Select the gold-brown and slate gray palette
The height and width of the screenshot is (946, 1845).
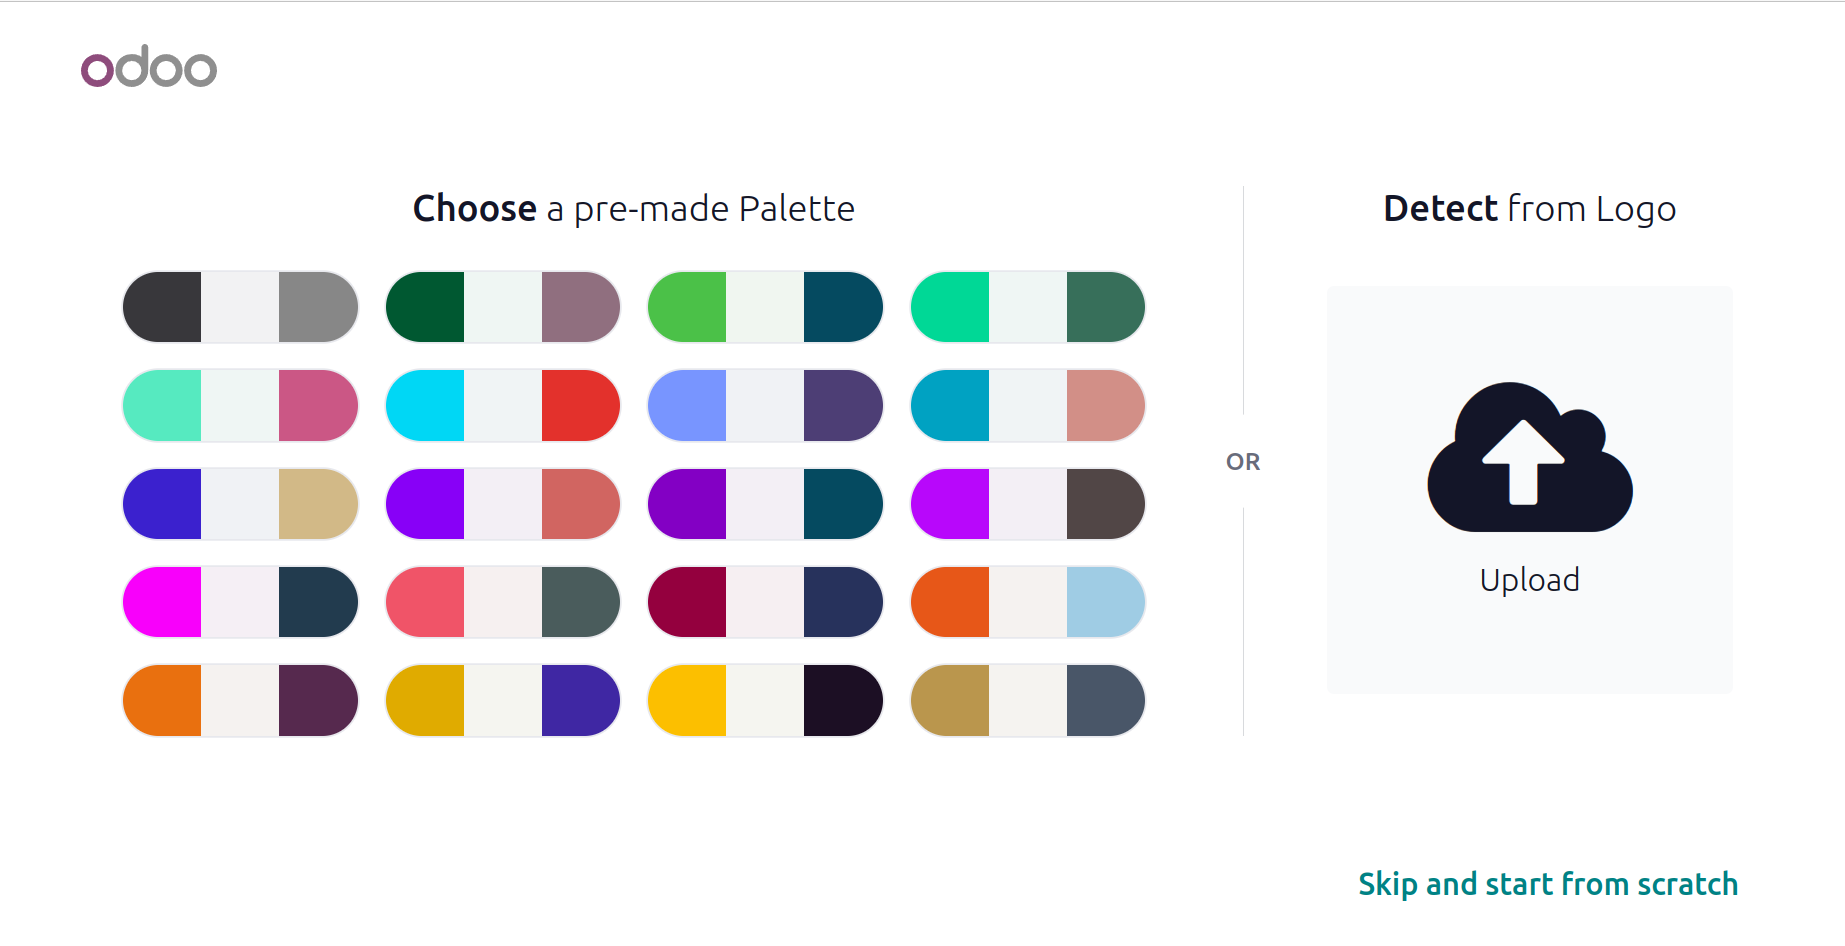(x=1028, y=701)
